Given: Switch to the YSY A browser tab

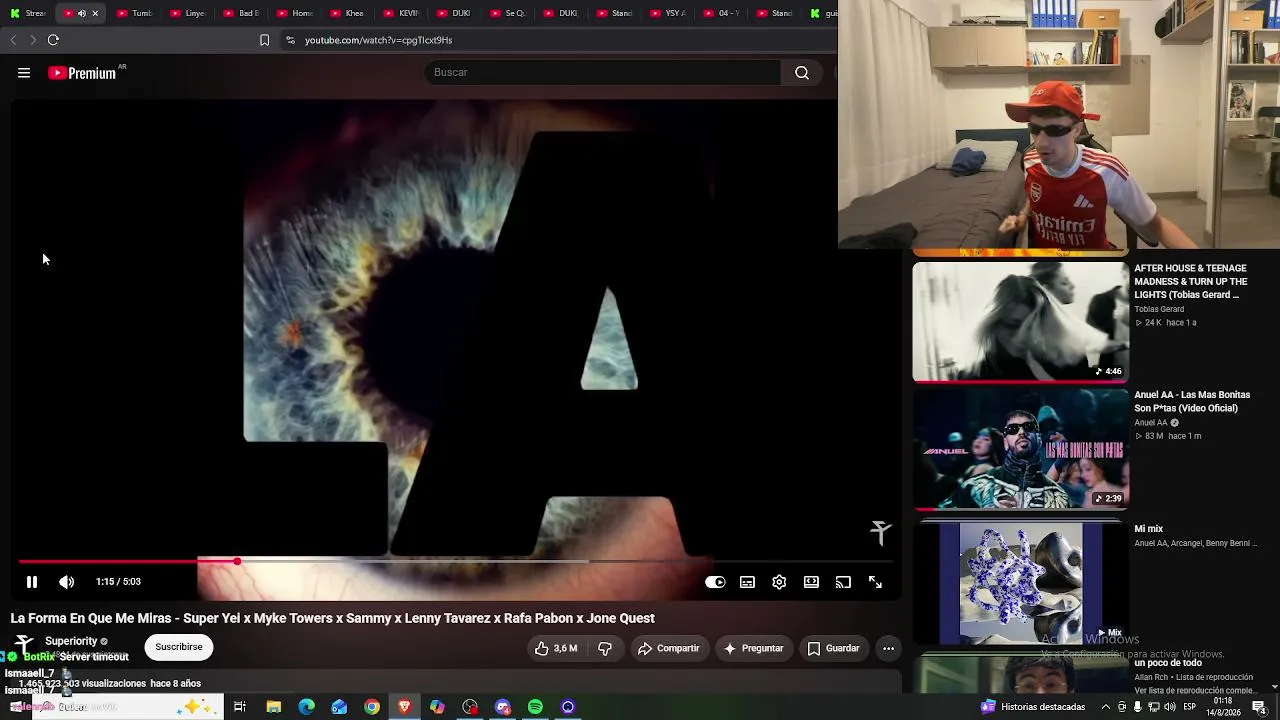Looking at the screenshot, I should click(x=667, y=13).
